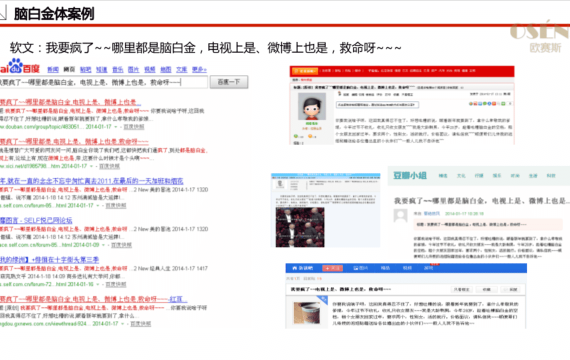Viewport: 570px width, 360px height.
Task: Open result 徘徊在十字街头第三季
Action: point(49,260)
